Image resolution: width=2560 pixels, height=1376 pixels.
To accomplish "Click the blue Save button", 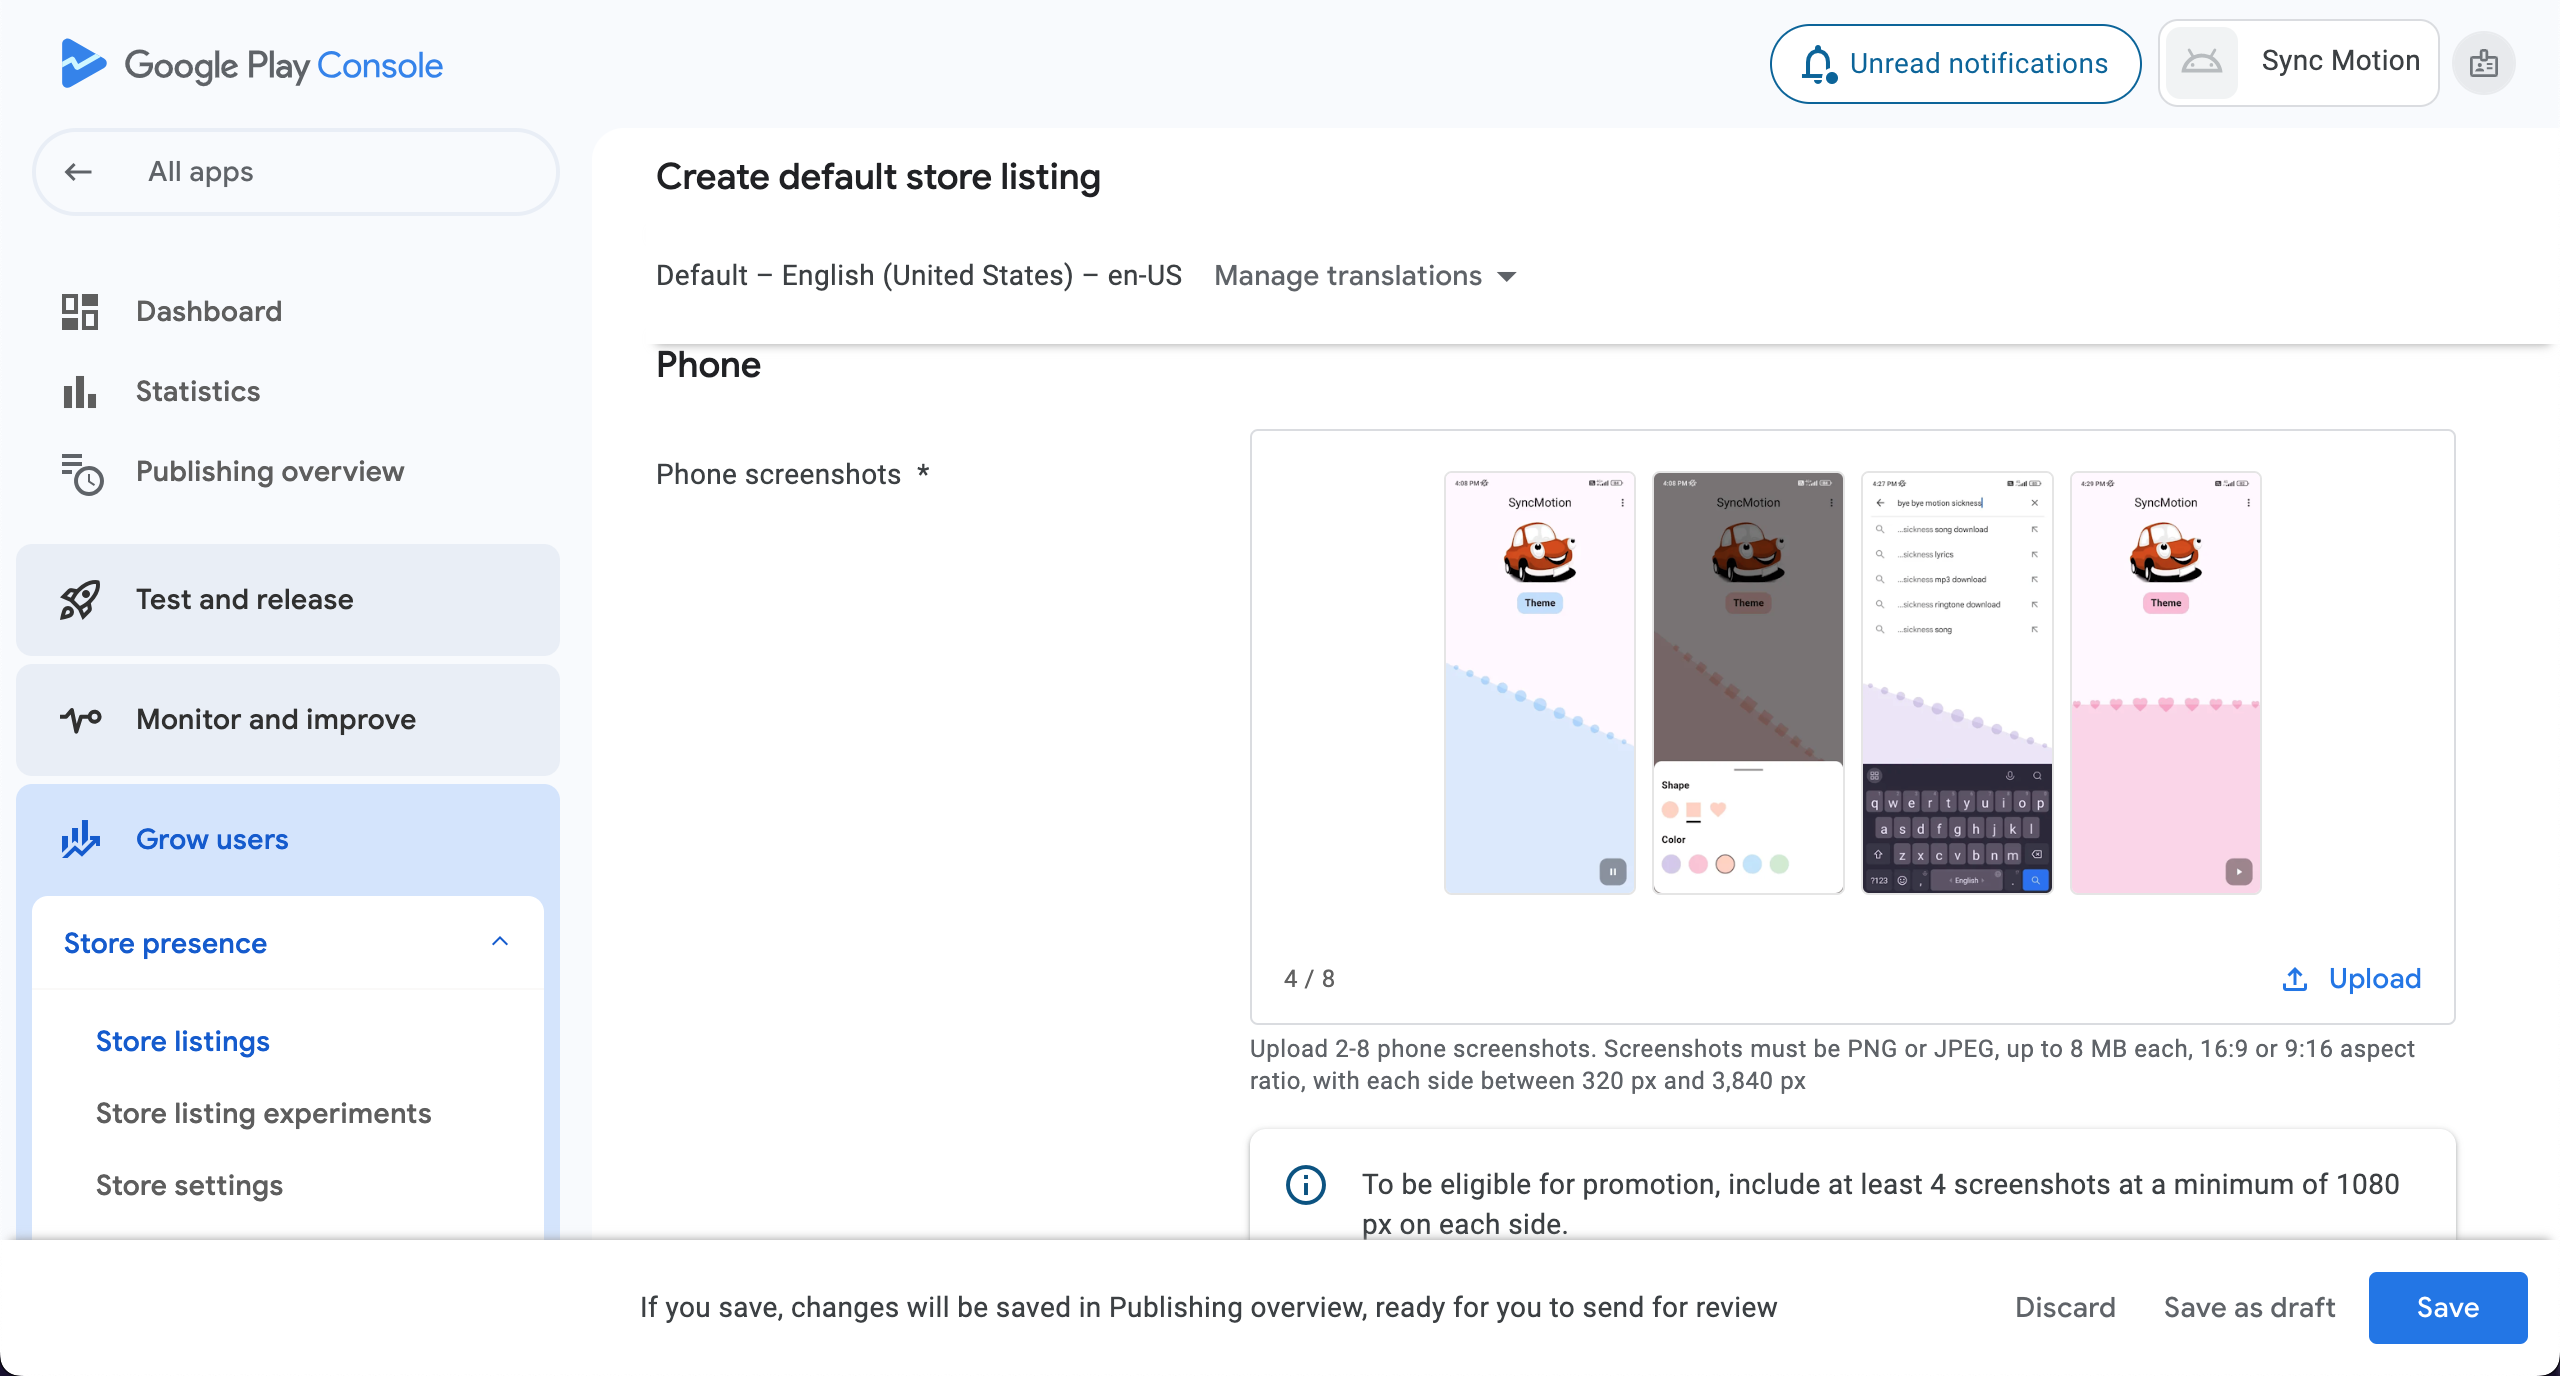I will coord(2448,1308).
